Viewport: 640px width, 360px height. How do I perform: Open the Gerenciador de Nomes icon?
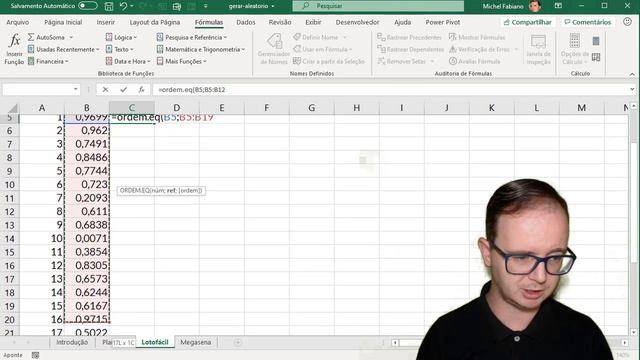tap(274, 42)
